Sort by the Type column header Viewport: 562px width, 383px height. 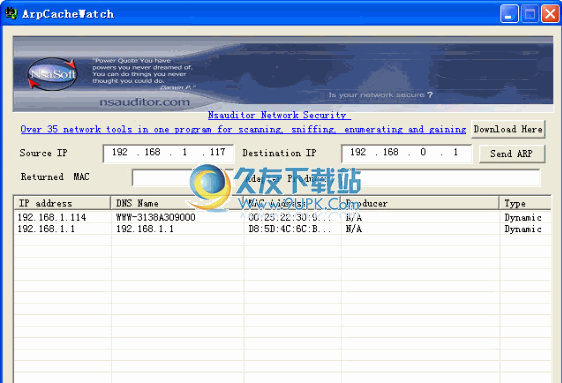pos(525,203)
